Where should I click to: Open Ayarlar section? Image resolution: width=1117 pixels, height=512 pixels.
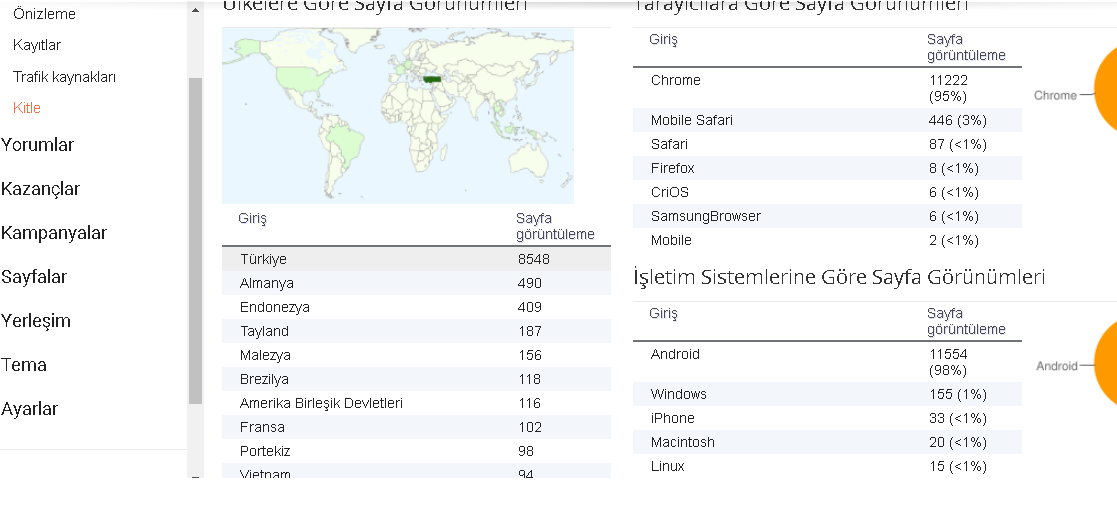[29, 409]
